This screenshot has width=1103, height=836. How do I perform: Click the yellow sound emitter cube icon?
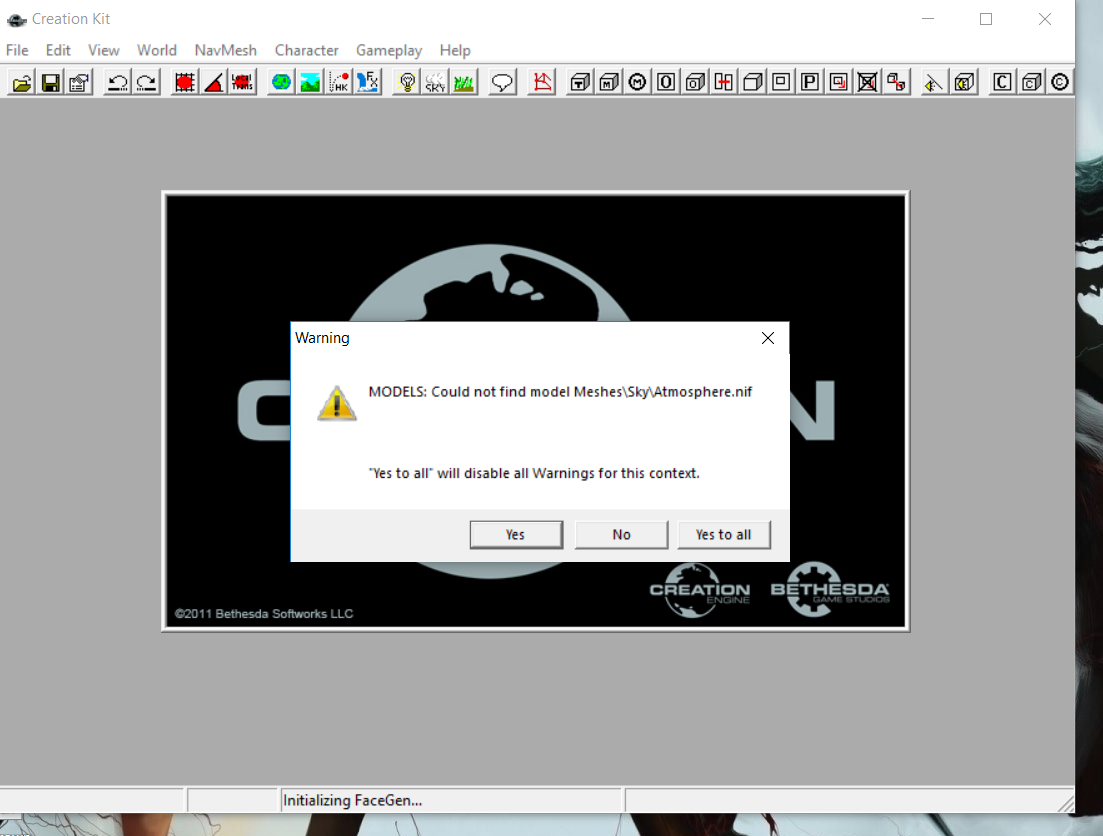tap(964, 82)
